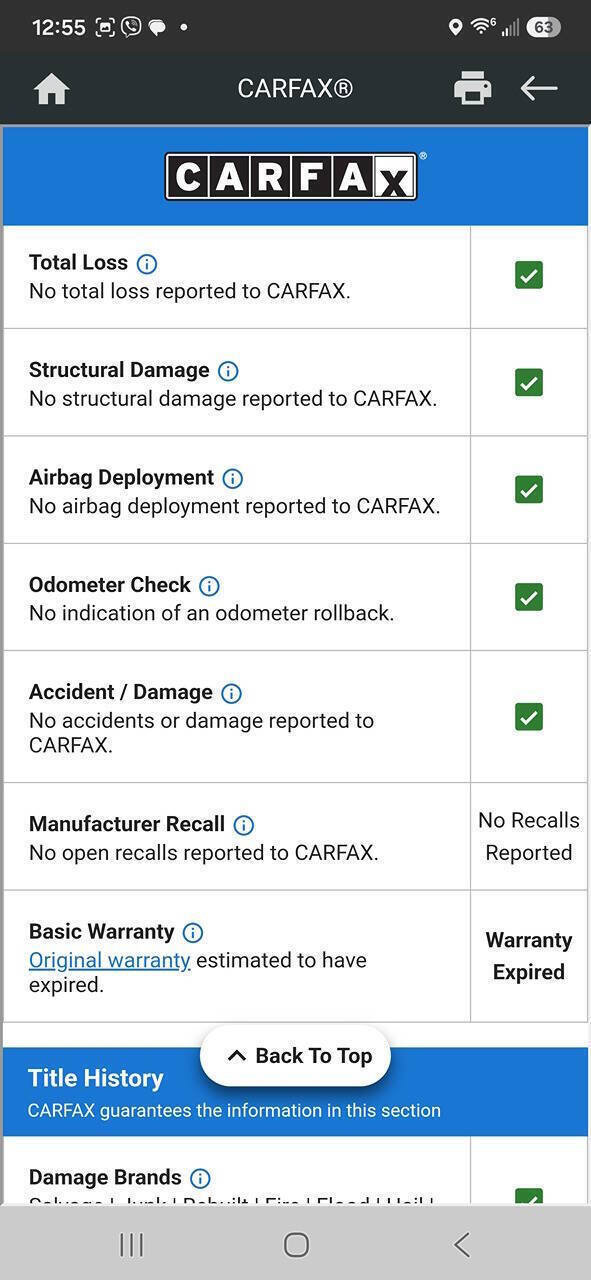Open info icon beside Odometer Check

pyautogui.click(x=209, y=586)
